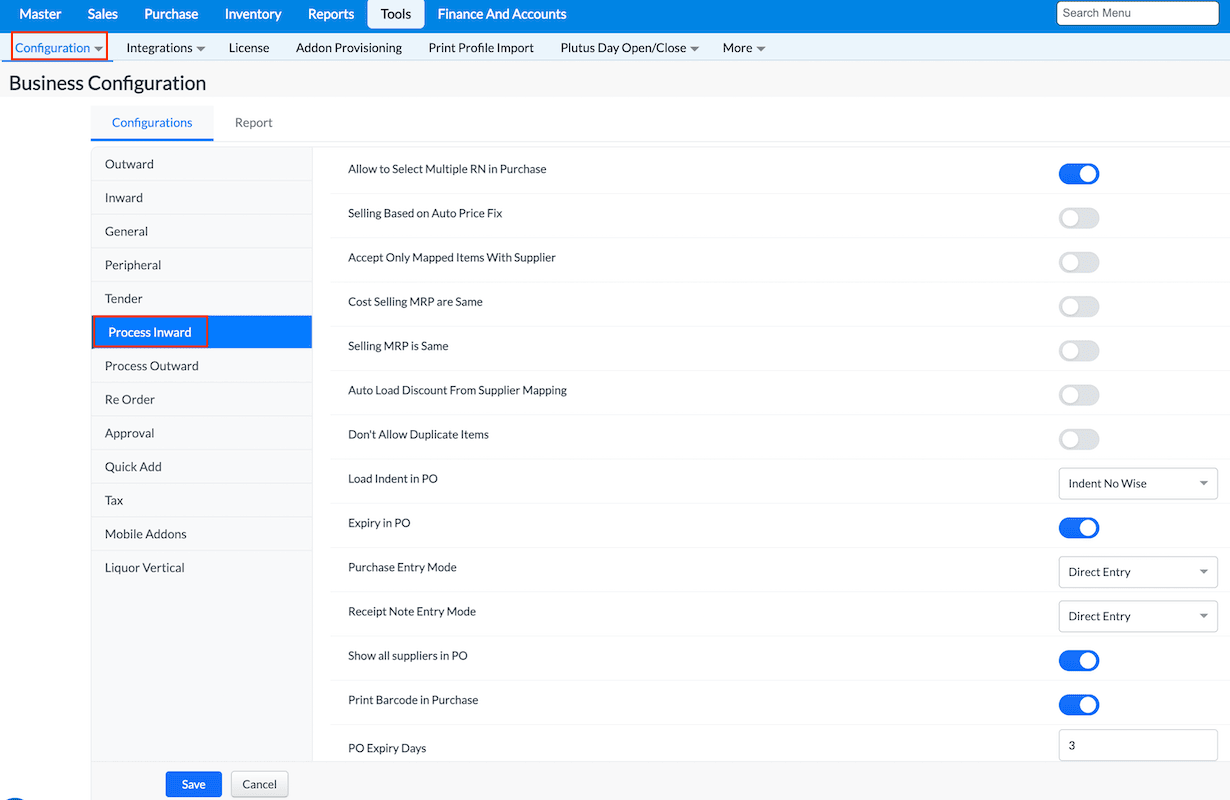Select the Process Inward category
This screenshot has width=1230, height=800.
[201, 332]
